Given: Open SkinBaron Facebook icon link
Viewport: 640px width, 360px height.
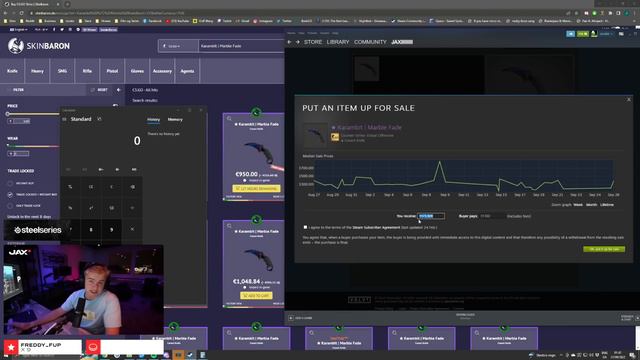Looking at the screenshot, I should pos(54,30).
